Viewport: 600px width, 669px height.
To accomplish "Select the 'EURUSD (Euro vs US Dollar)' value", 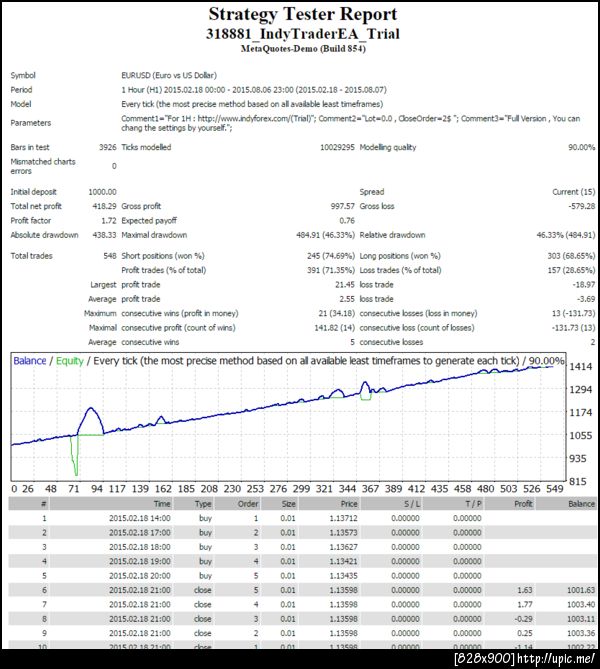I will click(169, 76).
